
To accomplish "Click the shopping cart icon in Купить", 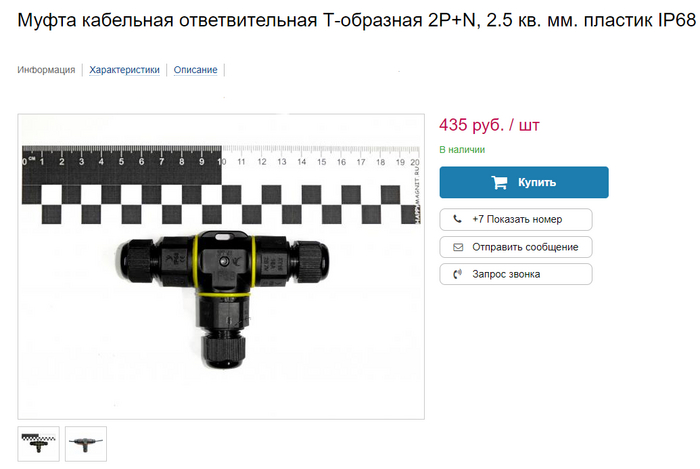I will (x=499, y=182).
